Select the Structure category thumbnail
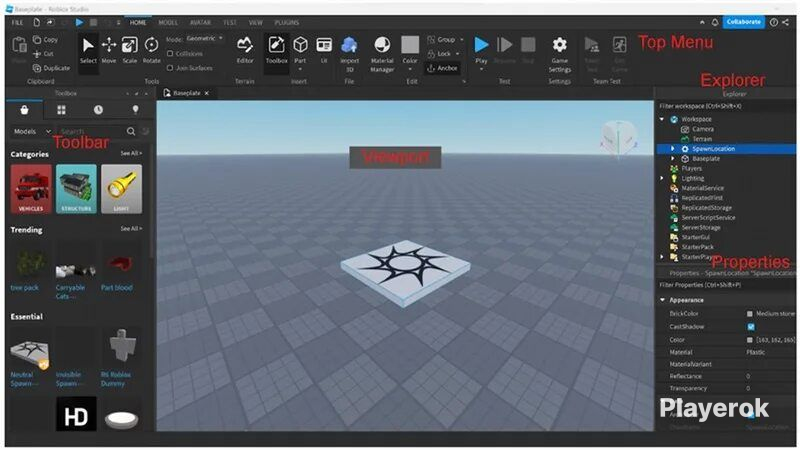Image resolution: width=800 pixels, height=450 pixels. tap(76, 189)
